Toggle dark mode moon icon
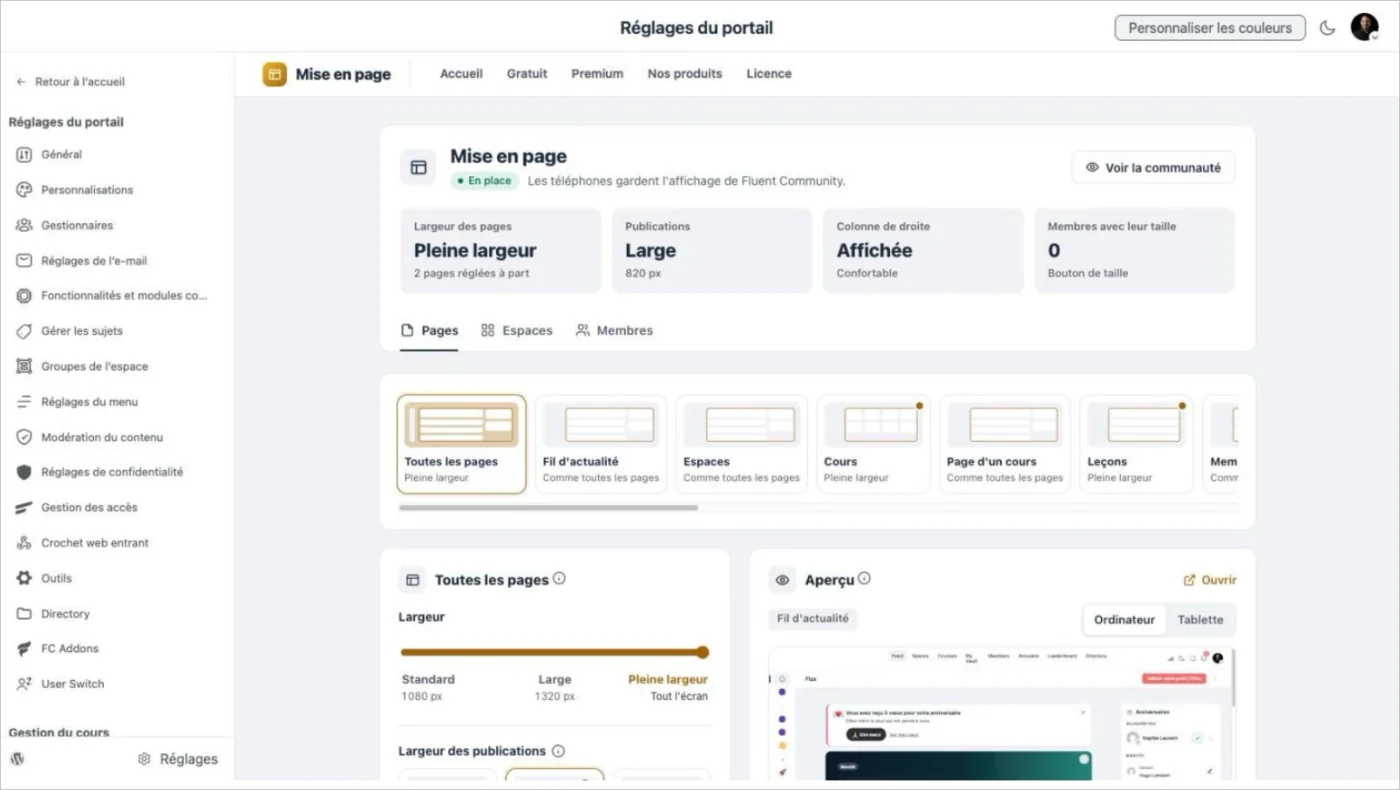 1327,28
